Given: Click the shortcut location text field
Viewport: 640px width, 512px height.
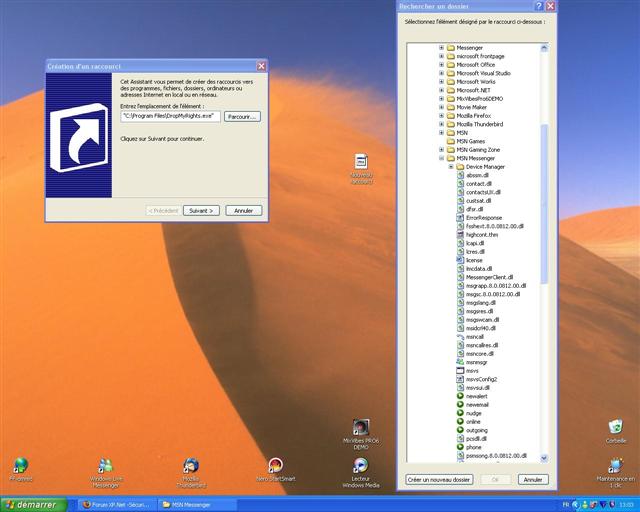Looking at the screenshot, I should [169, 117].
